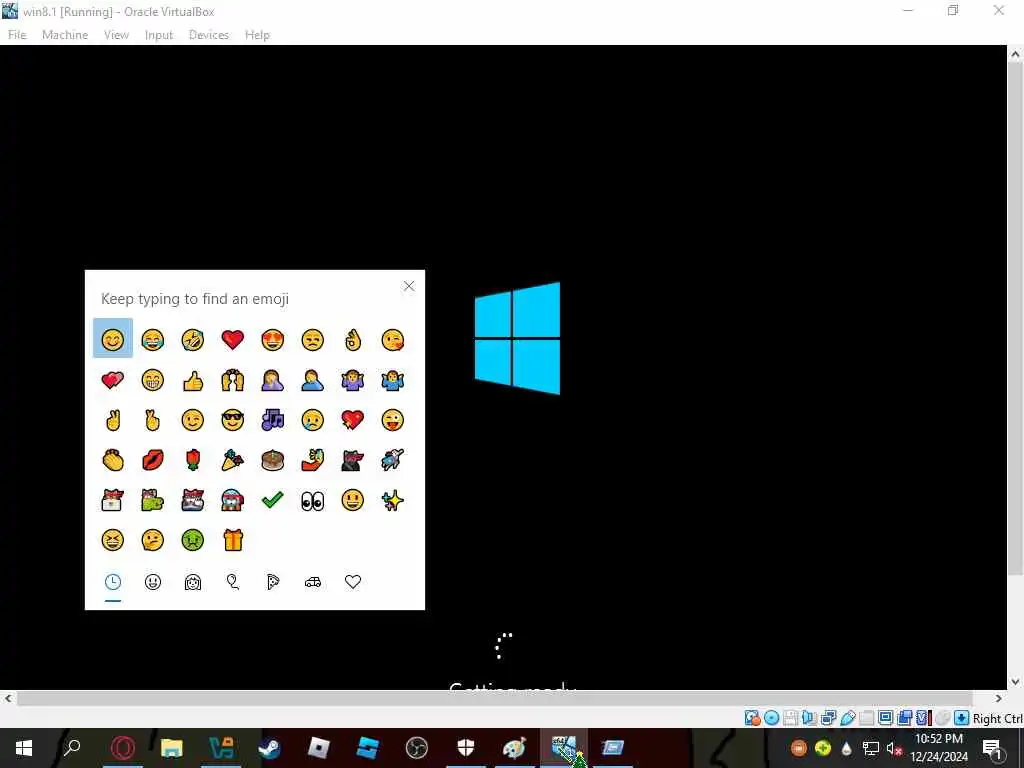This screenshot has height=768, width=1024.
Task: Insert the tears of joy emoji
Action: (x=153, y=339)
